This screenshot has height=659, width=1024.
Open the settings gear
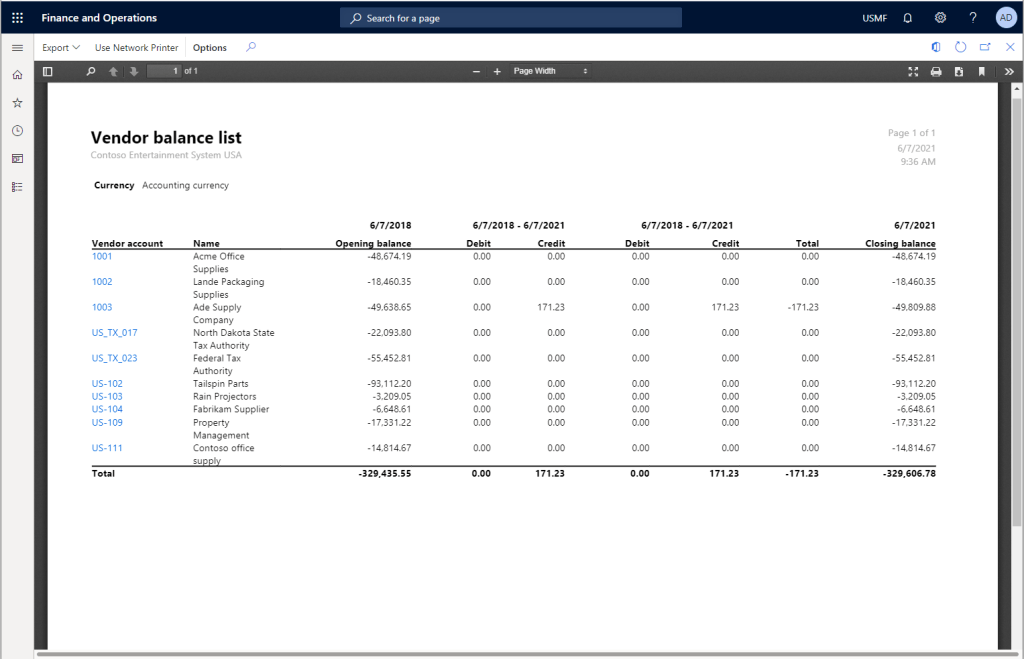click(940, 18)
